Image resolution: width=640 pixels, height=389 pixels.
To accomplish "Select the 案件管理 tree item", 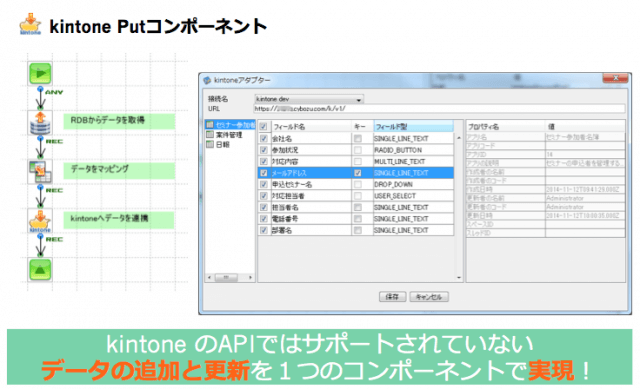I will [229, 135].
